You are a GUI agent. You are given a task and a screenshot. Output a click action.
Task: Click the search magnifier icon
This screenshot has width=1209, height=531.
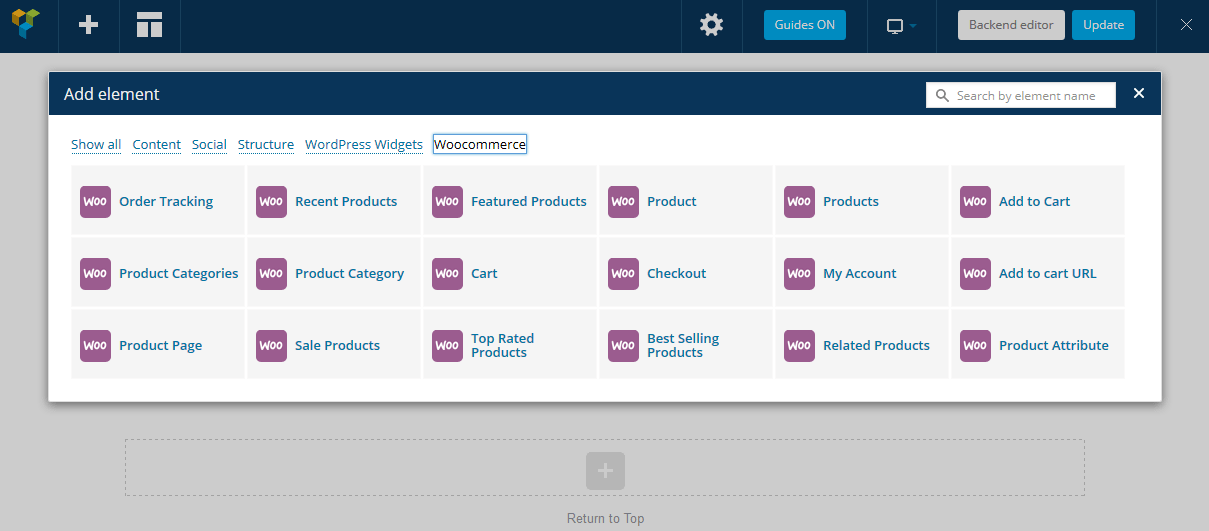click(x=942, y=96)
